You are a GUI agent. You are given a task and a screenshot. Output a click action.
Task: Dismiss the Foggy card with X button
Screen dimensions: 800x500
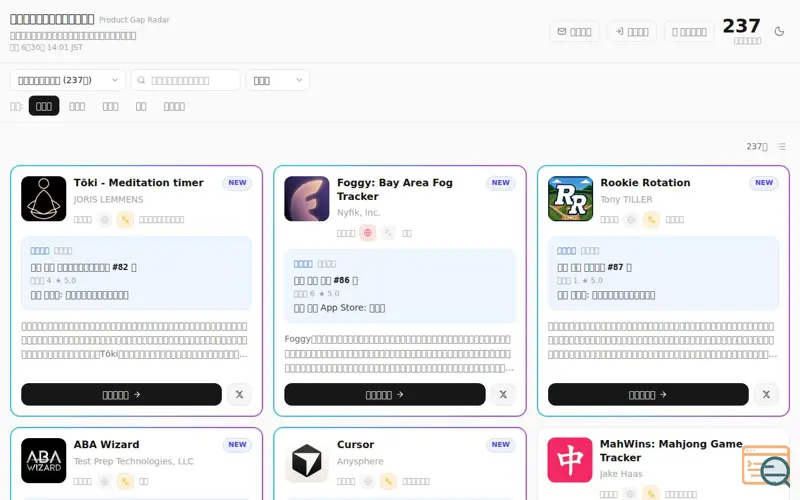[x=503, y=394]
